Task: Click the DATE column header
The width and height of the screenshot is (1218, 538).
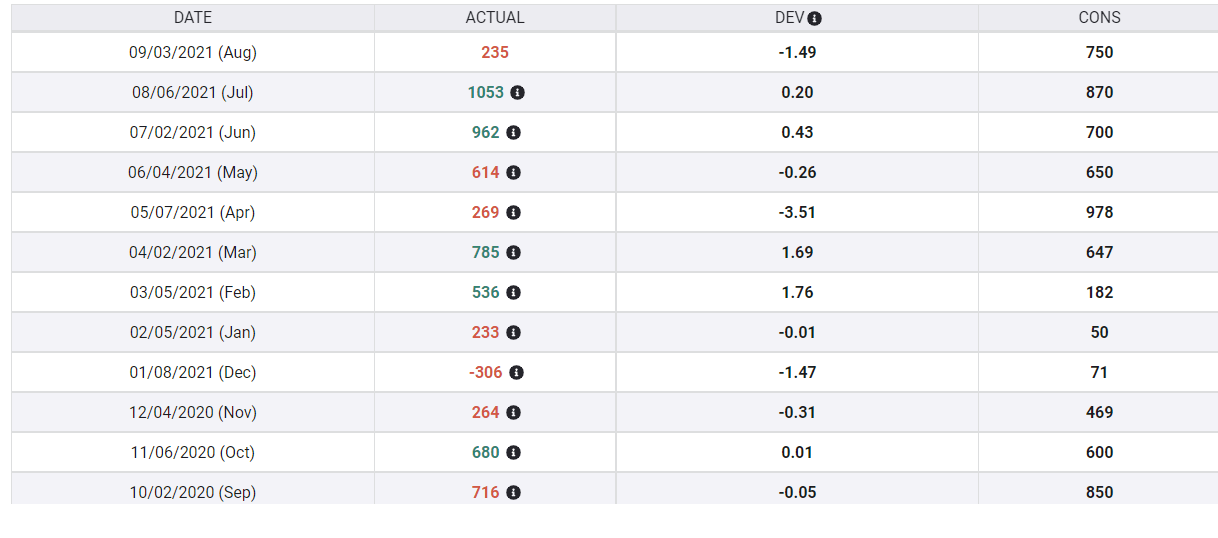Action: 193,18
